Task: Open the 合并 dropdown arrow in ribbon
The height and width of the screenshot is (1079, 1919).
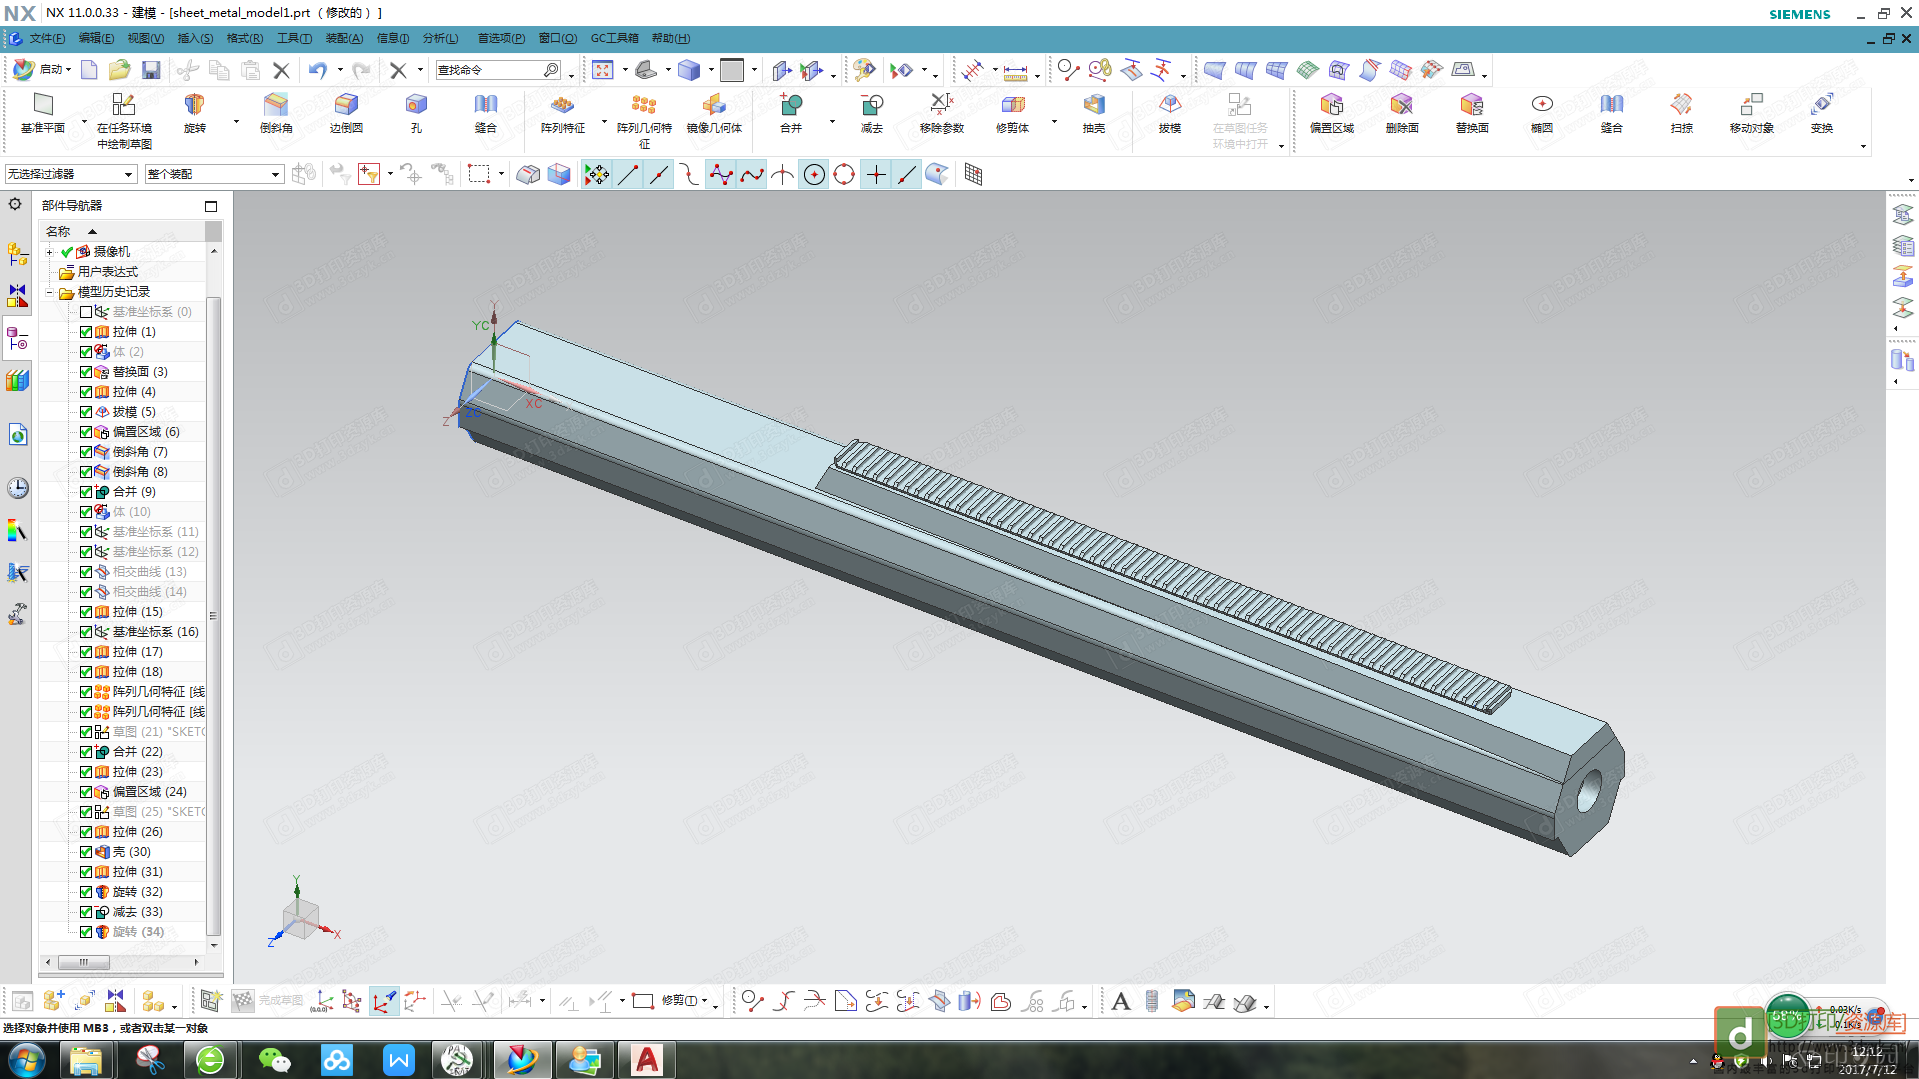Action: pos(832,122)
